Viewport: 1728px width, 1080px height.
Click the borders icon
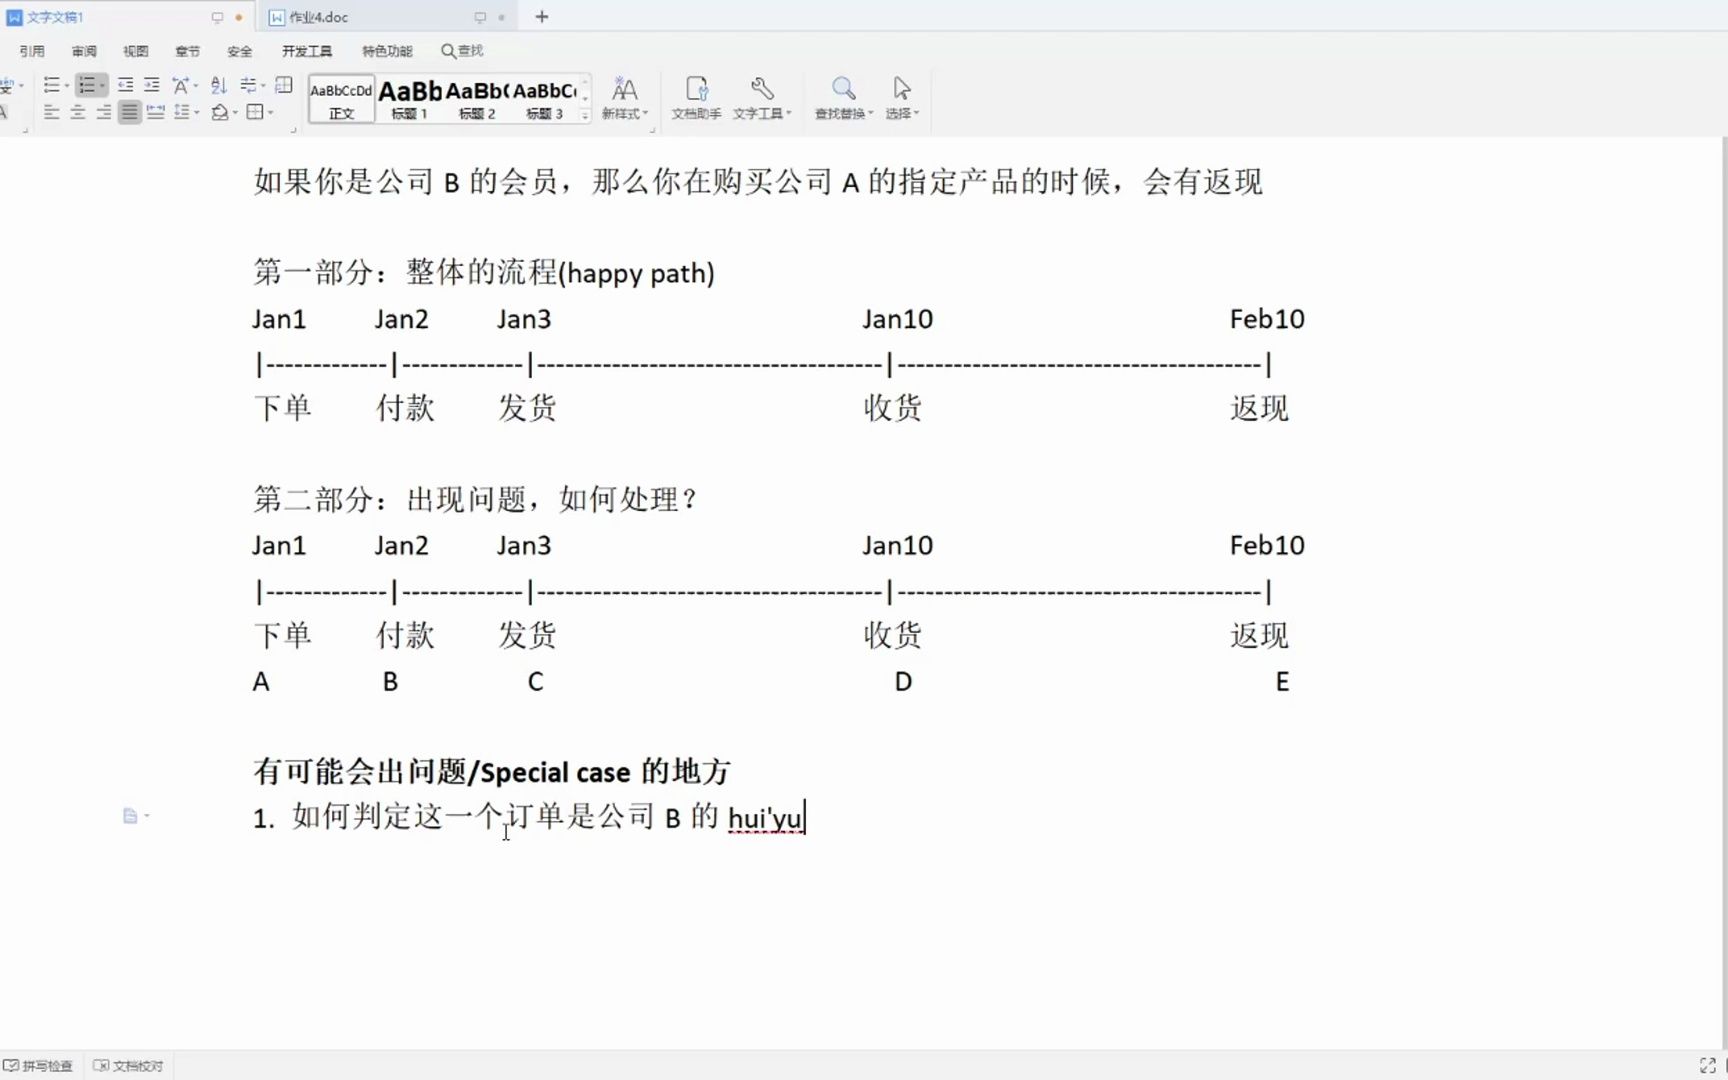pos(255,113)
